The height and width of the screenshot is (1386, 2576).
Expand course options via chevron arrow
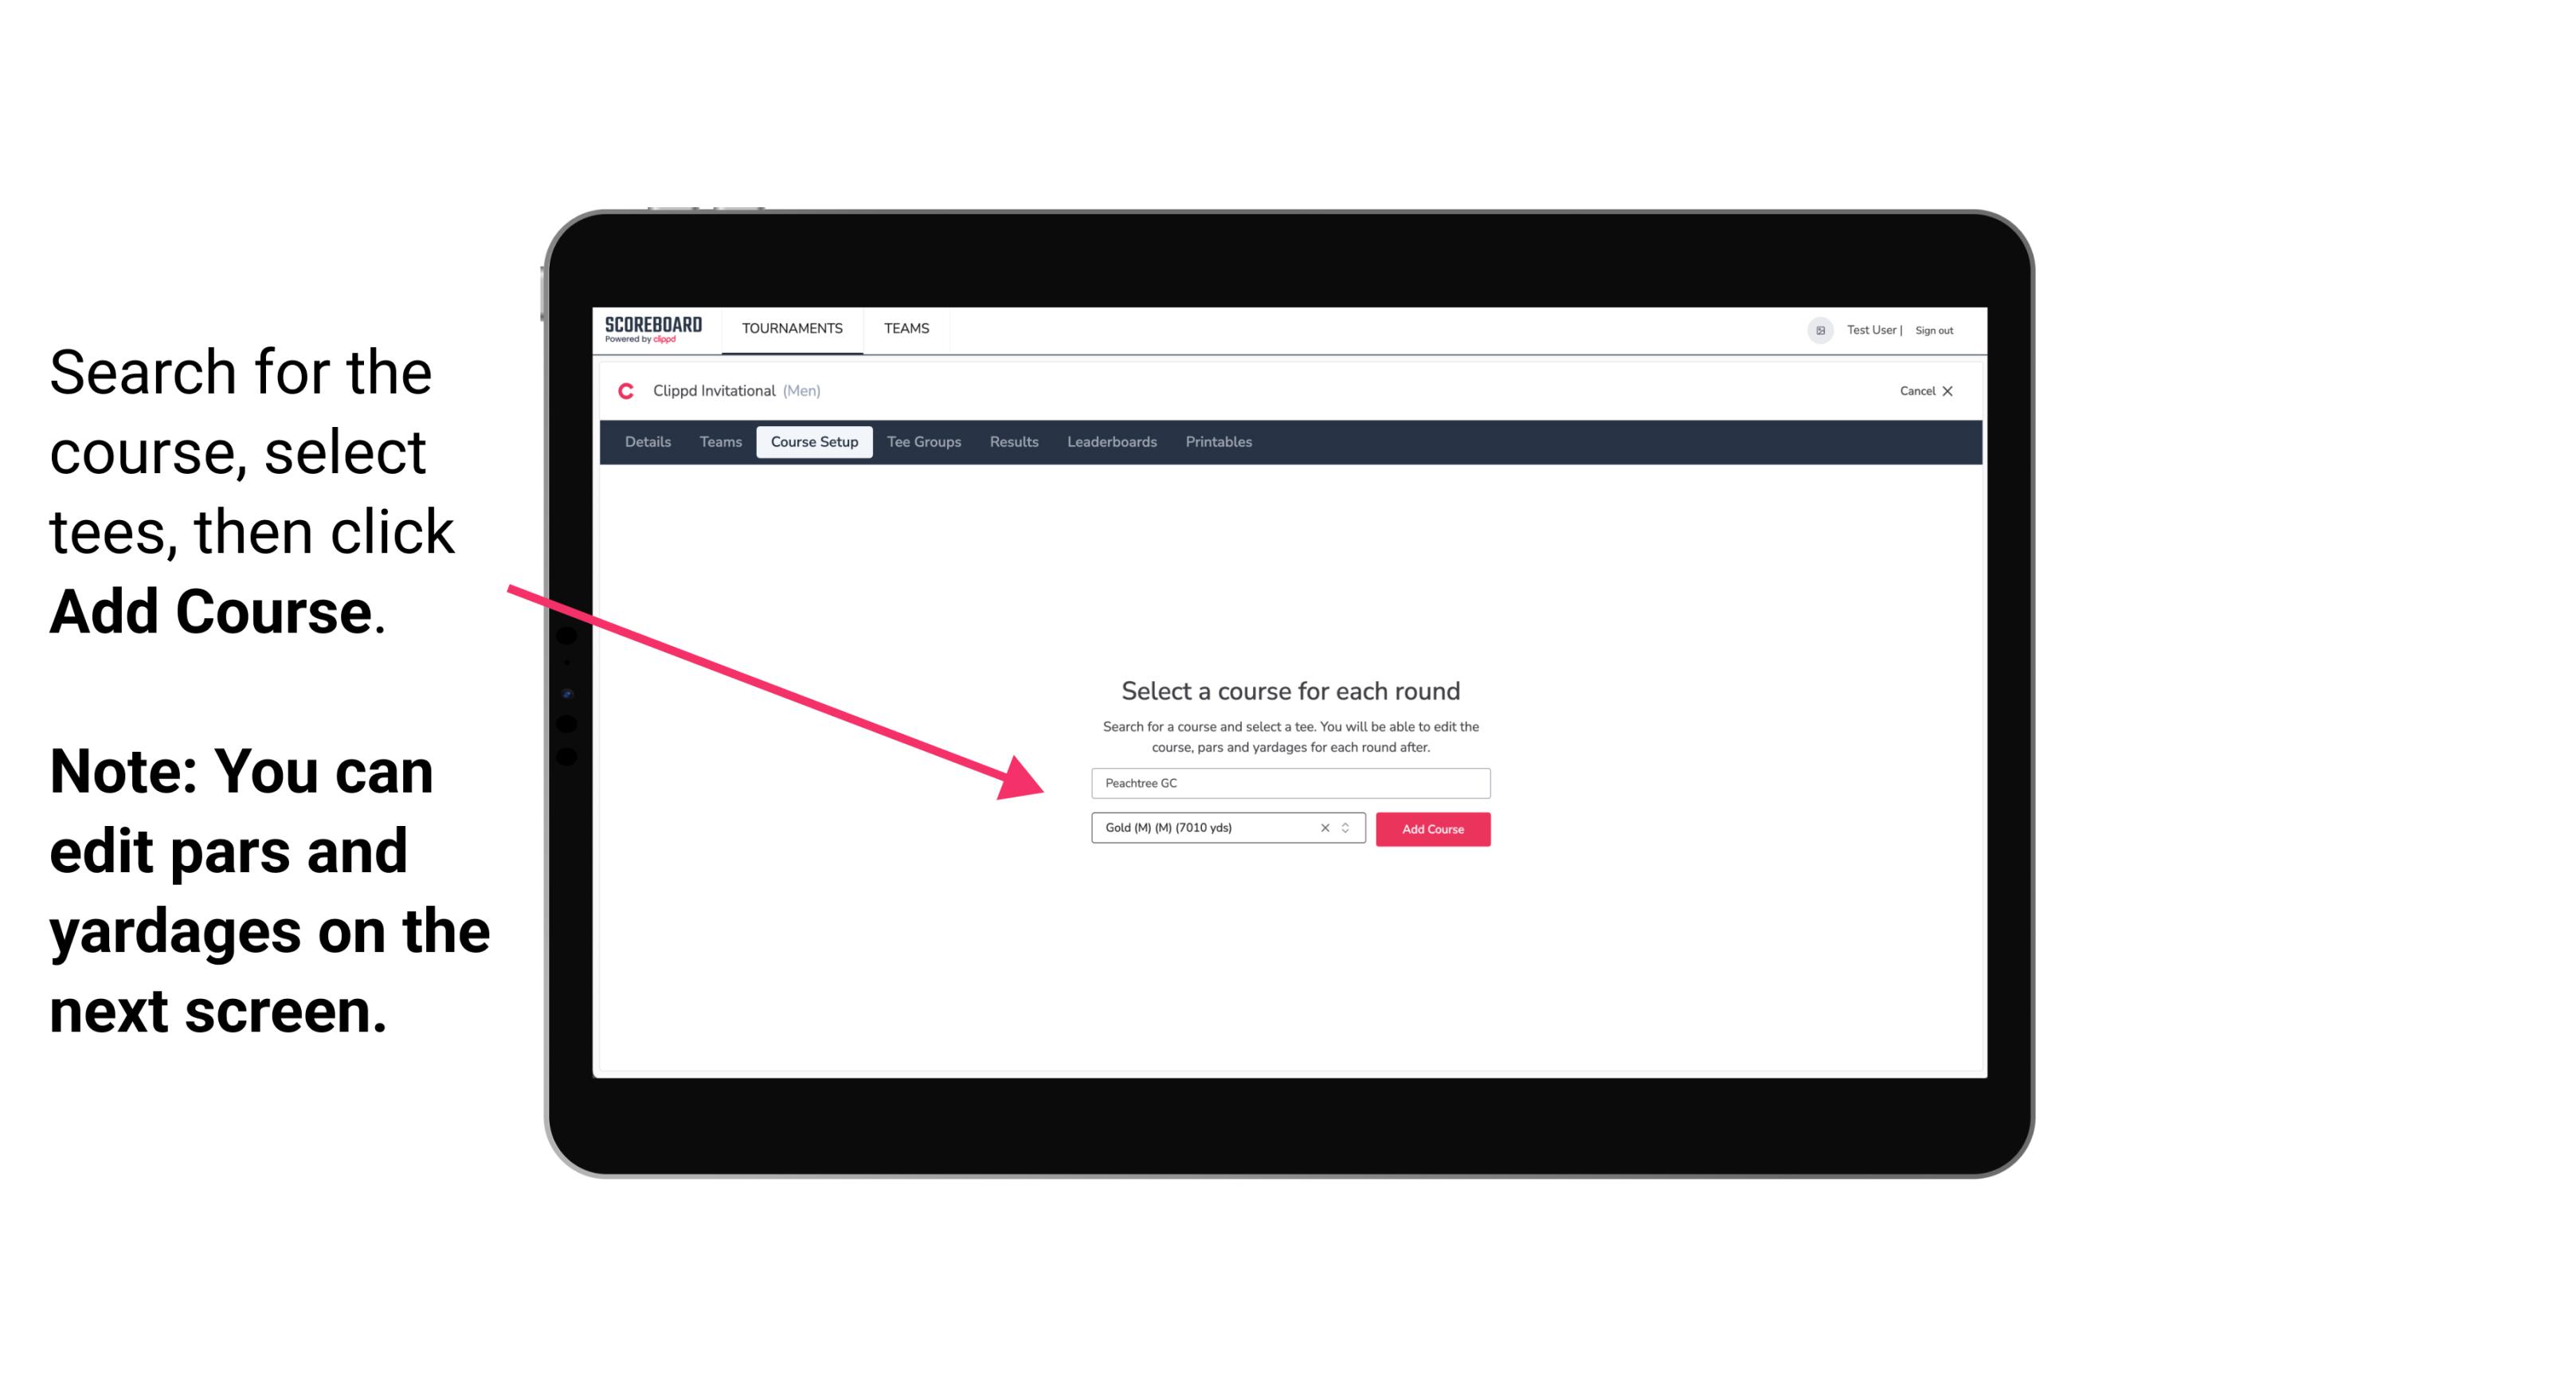[x=1349, y=829]
